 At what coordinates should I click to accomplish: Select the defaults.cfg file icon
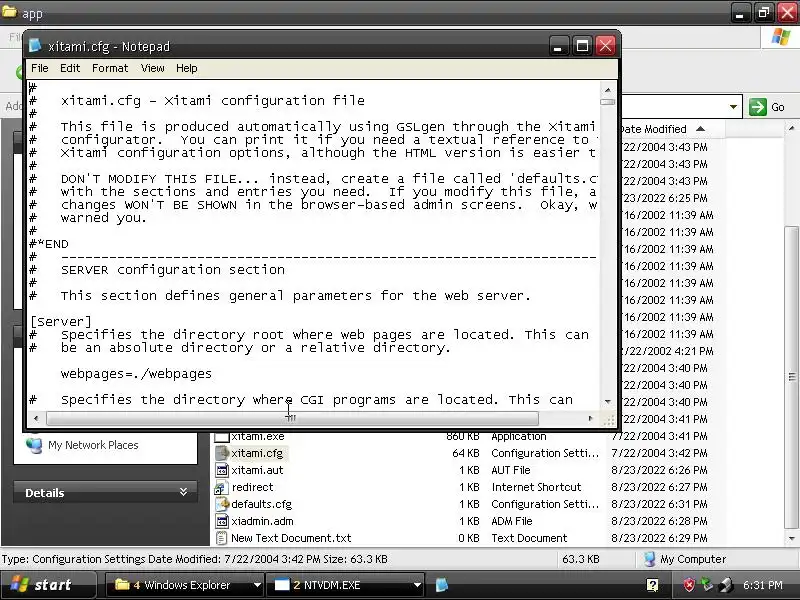click(x=221, y=504)
